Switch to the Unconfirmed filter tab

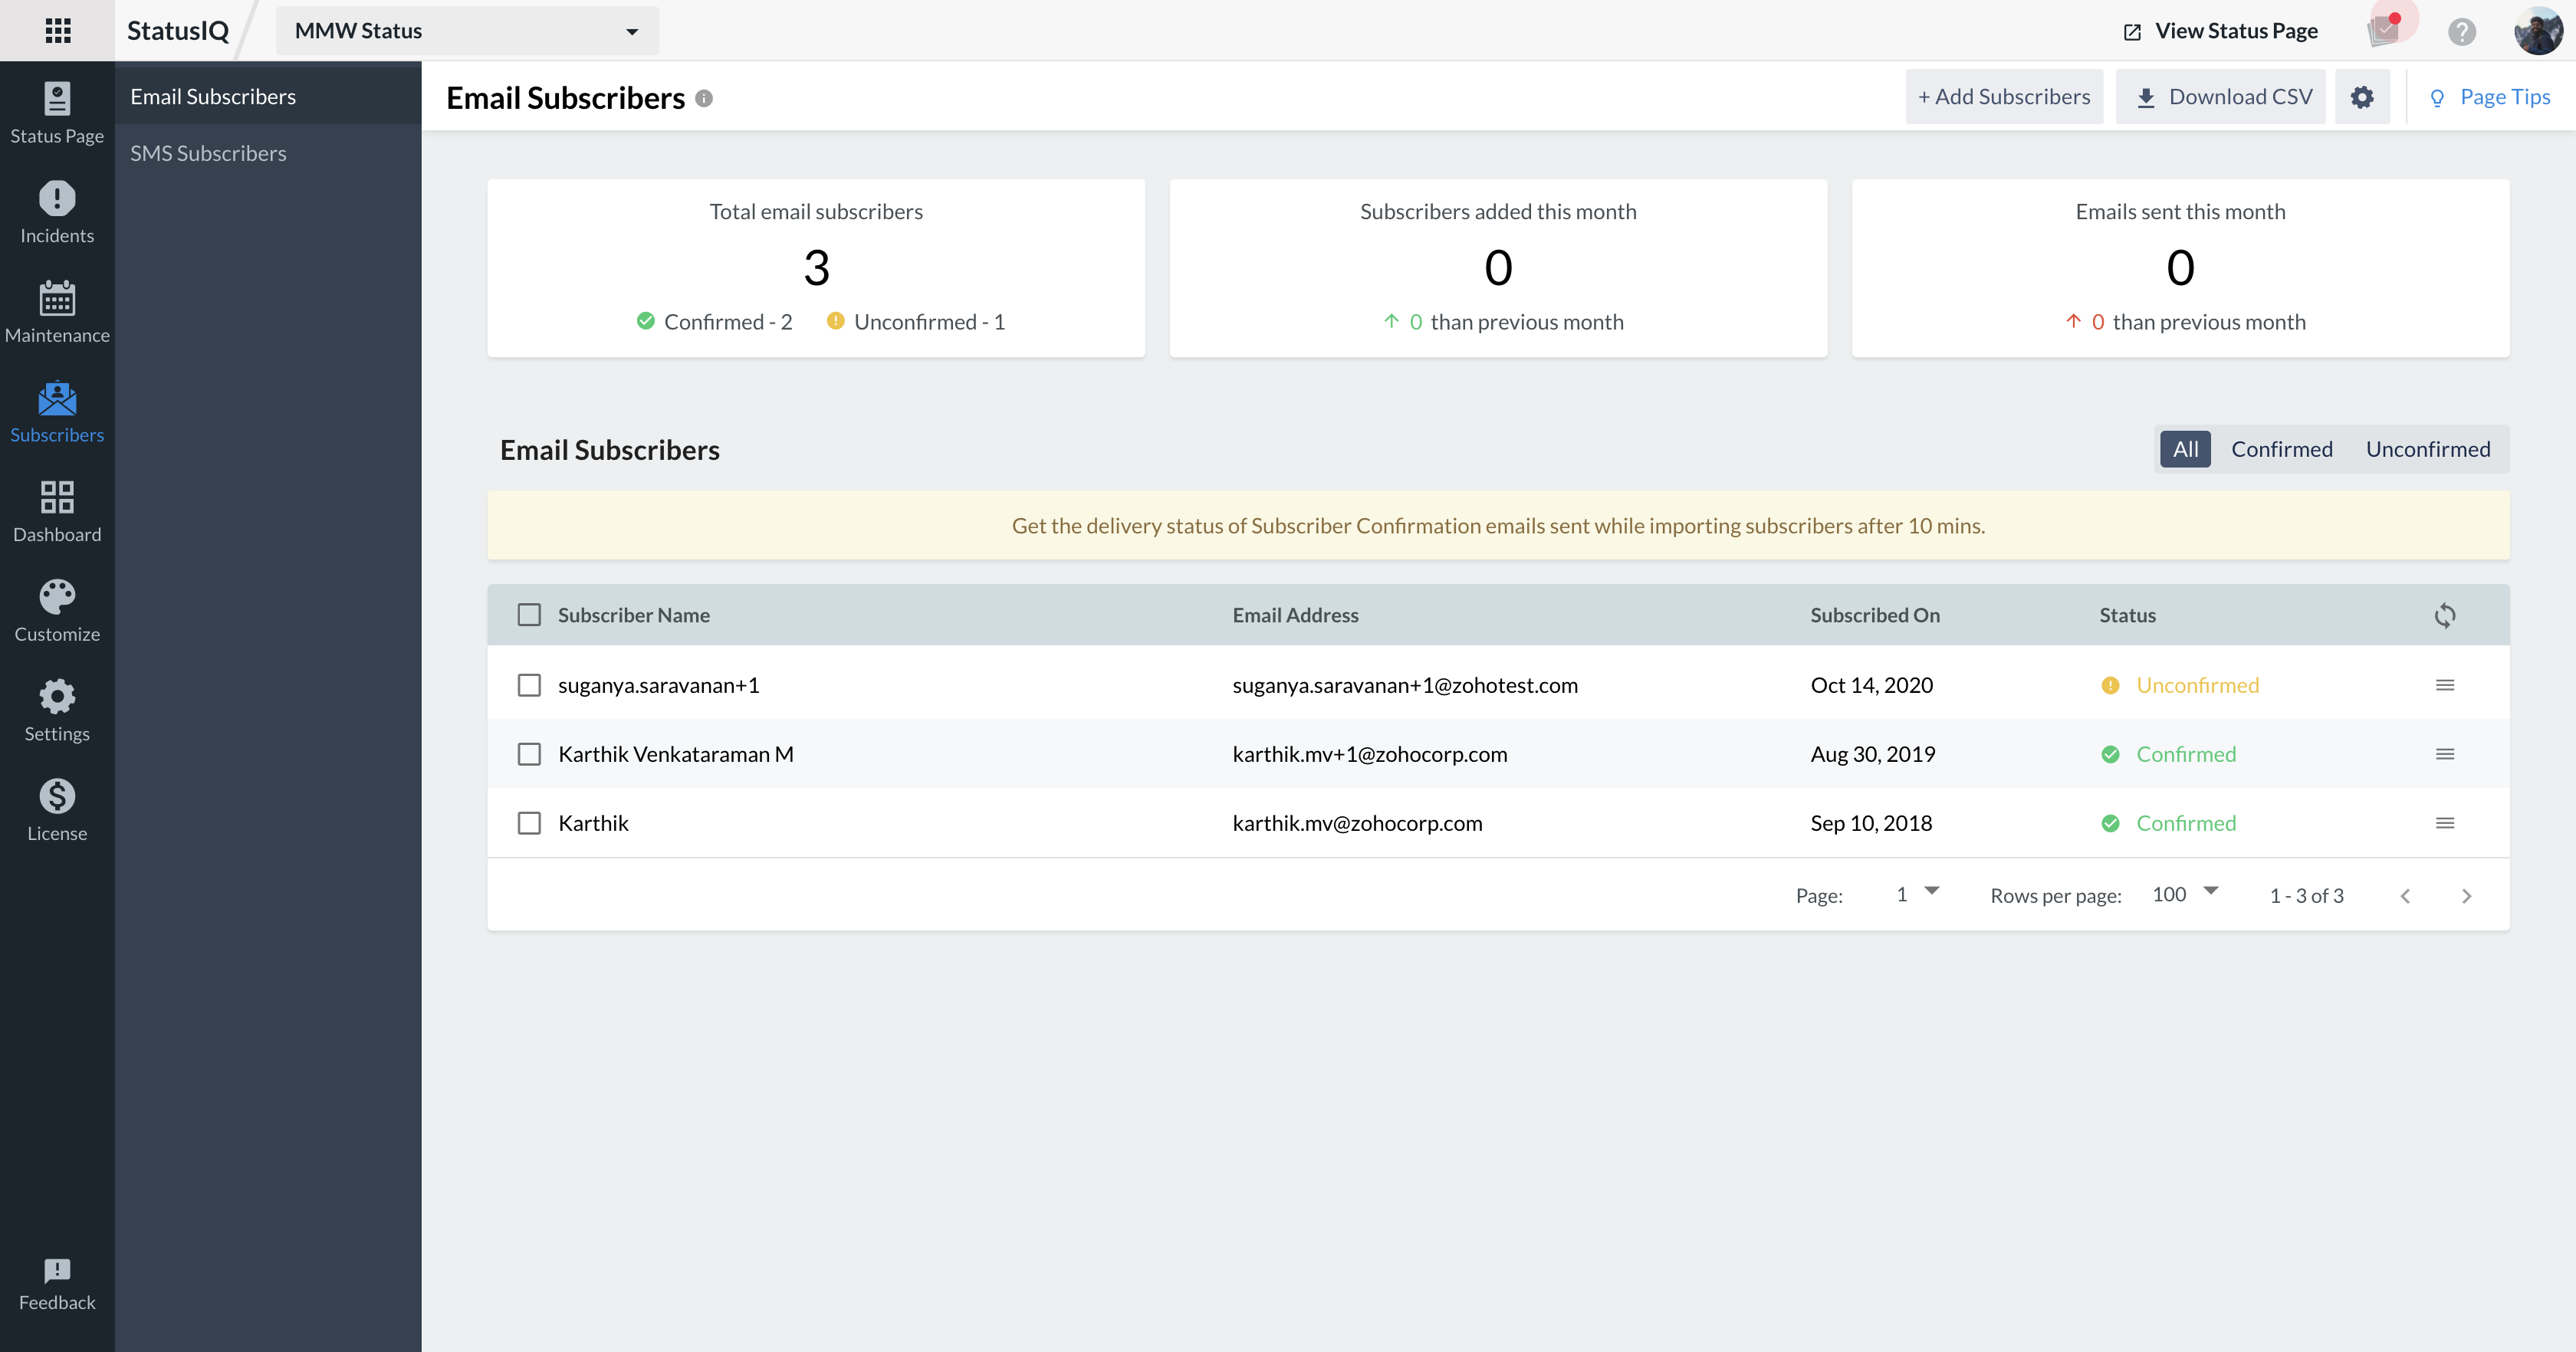(2427, 449)
